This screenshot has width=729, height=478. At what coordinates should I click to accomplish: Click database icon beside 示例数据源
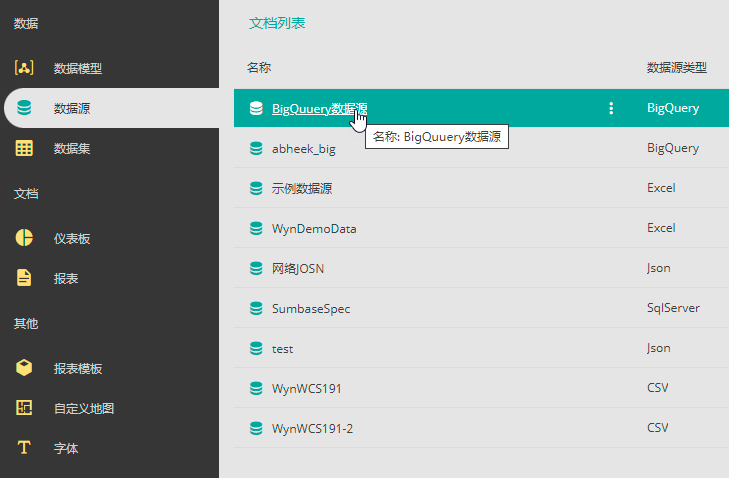(x=256, y=188)
